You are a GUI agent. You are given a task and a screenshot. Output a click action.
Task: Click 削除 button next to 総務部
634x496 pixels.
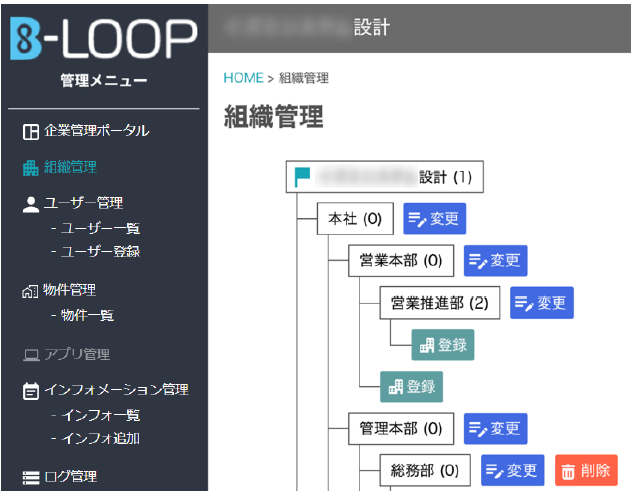pyautogui.click(x=586, y=470)
